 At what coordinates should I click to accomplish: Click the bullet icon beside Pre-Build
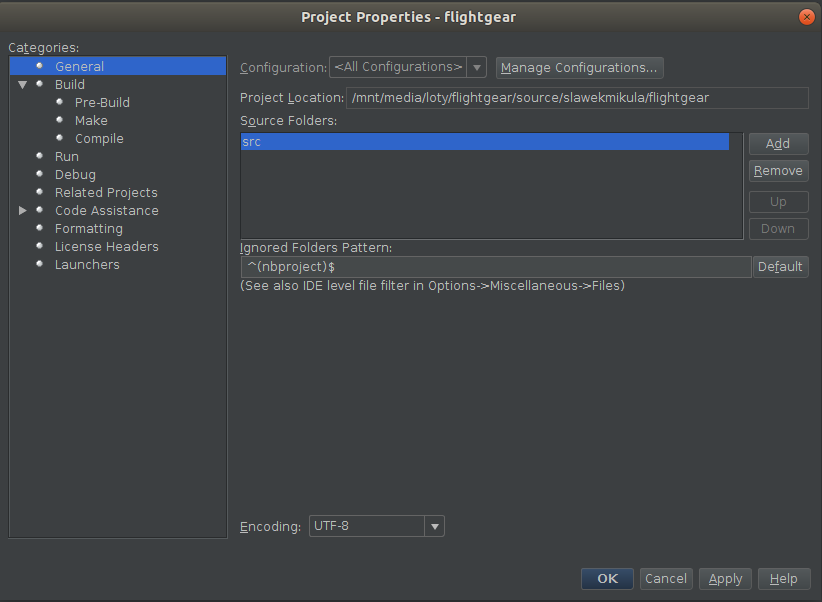(60, 102)
